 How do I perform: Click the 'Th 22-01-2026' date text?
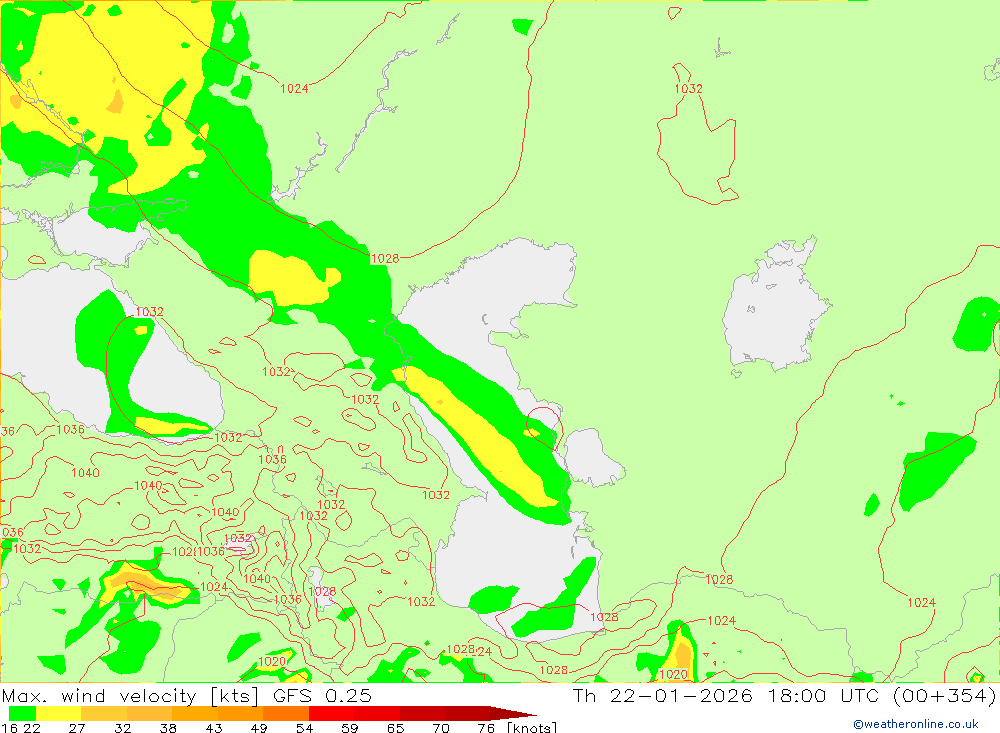pos(663,696)
